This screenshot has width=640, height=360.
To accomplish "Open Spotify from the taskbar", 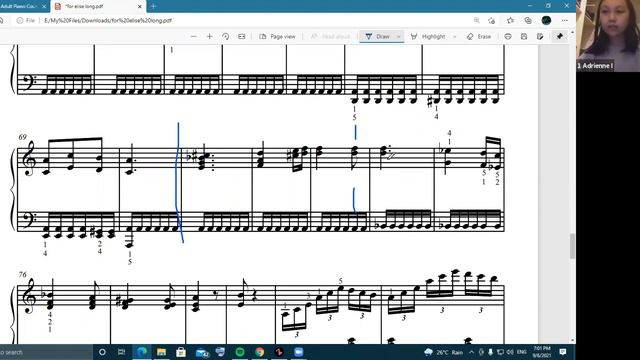I will click(240, 352).
